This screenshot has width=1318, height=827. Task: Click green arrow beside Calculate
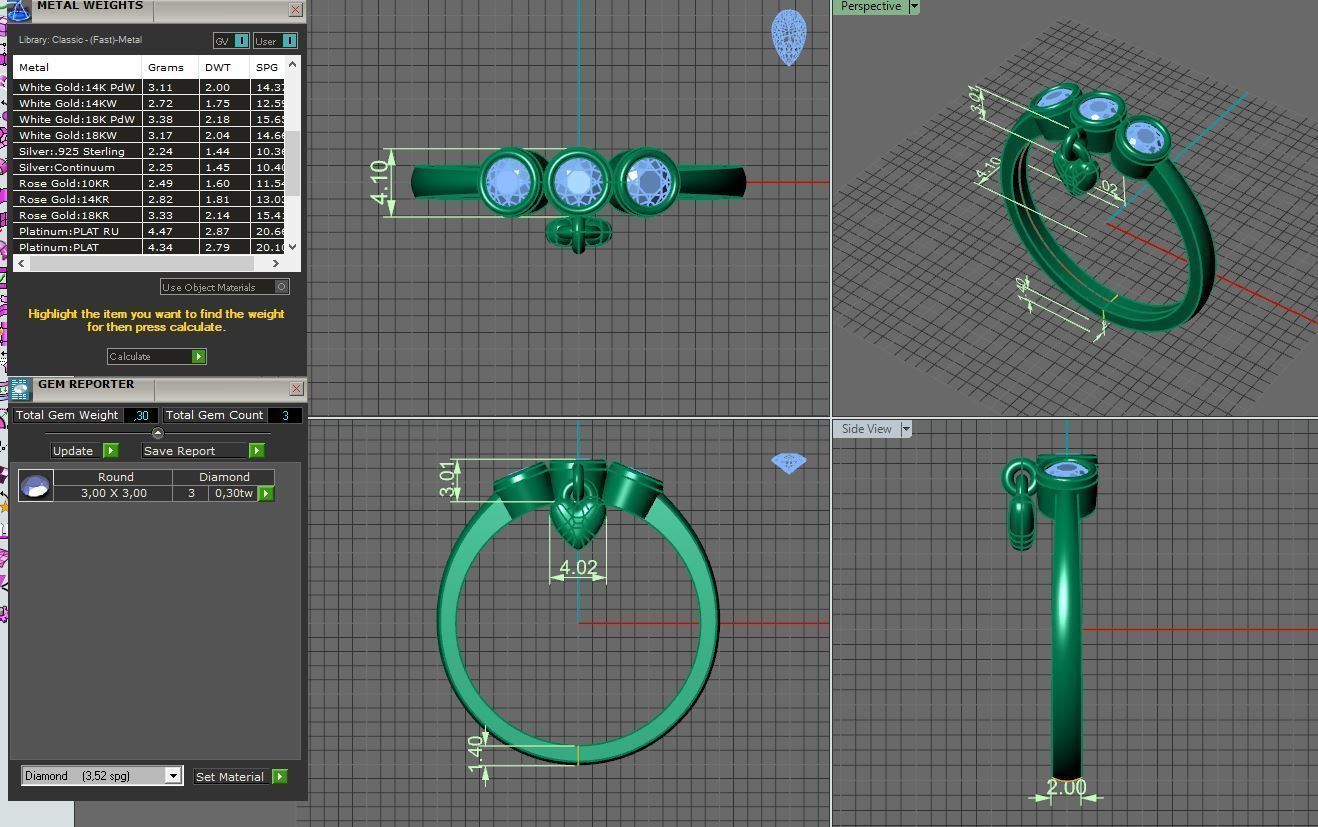click(x=199, y=356)
